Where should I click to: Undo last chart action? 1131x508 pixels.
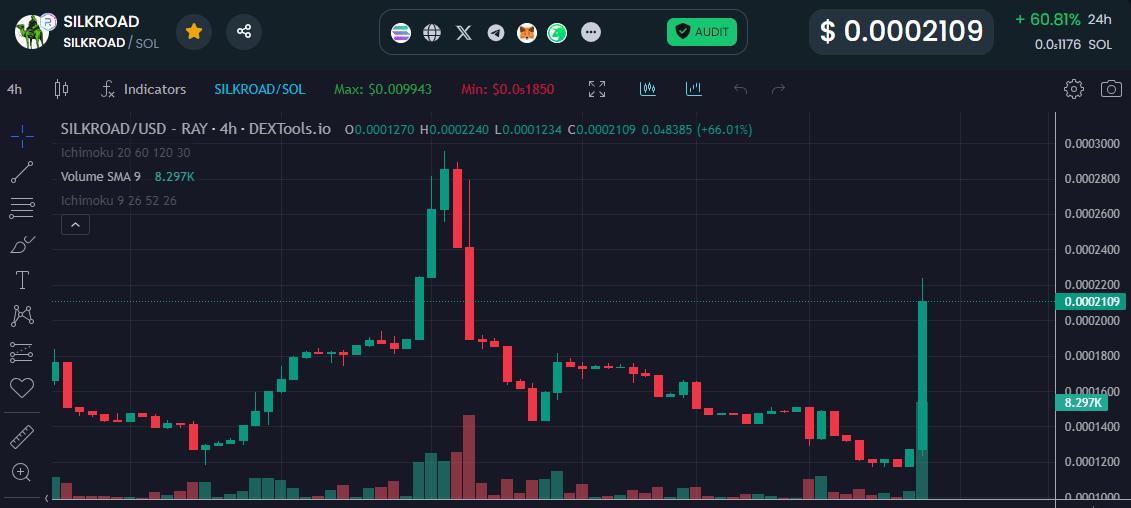740,89
